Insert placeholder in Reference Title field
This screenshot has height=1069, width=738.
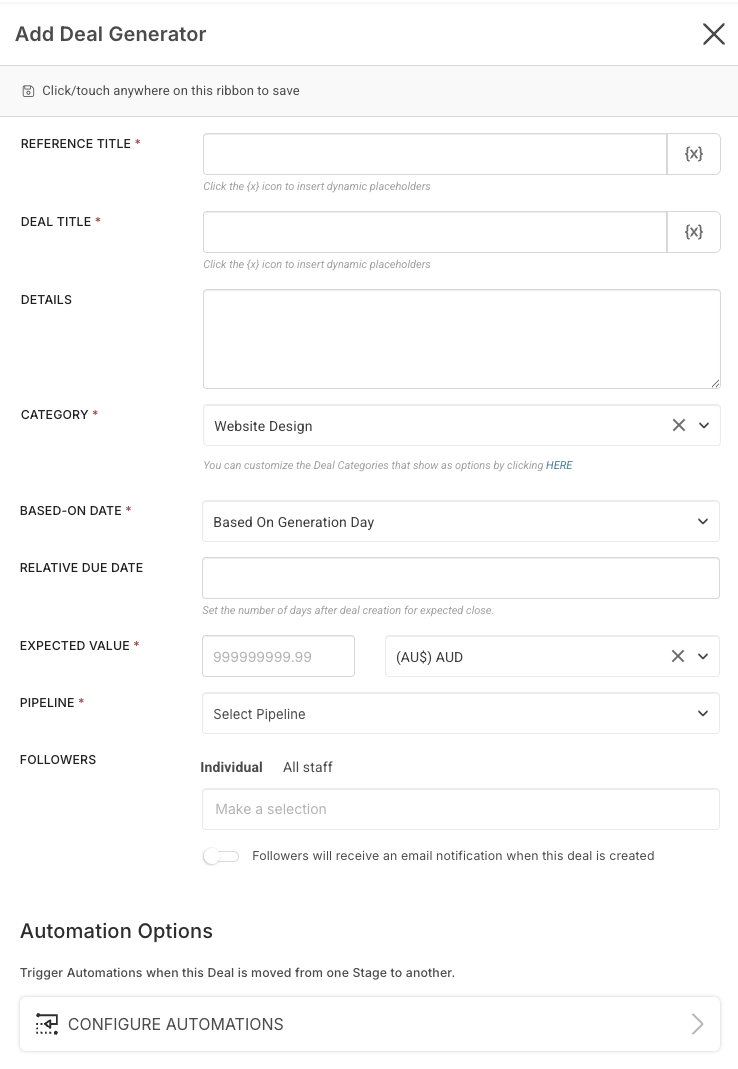coord(694,154)
